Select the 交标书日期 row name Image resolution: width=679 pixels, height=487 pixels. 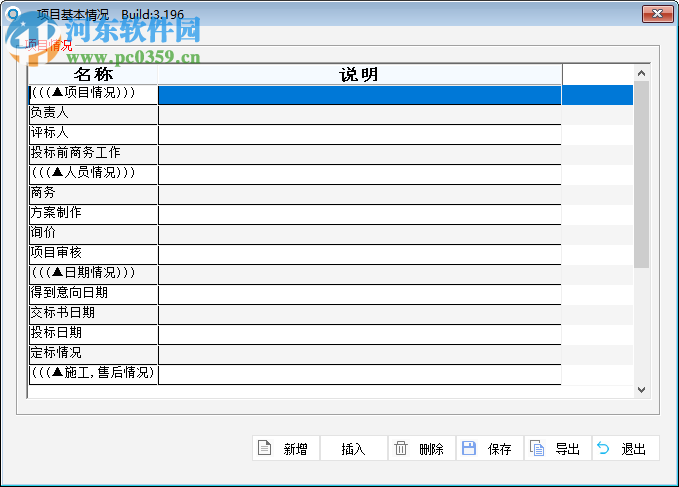(x=93, y=314)
